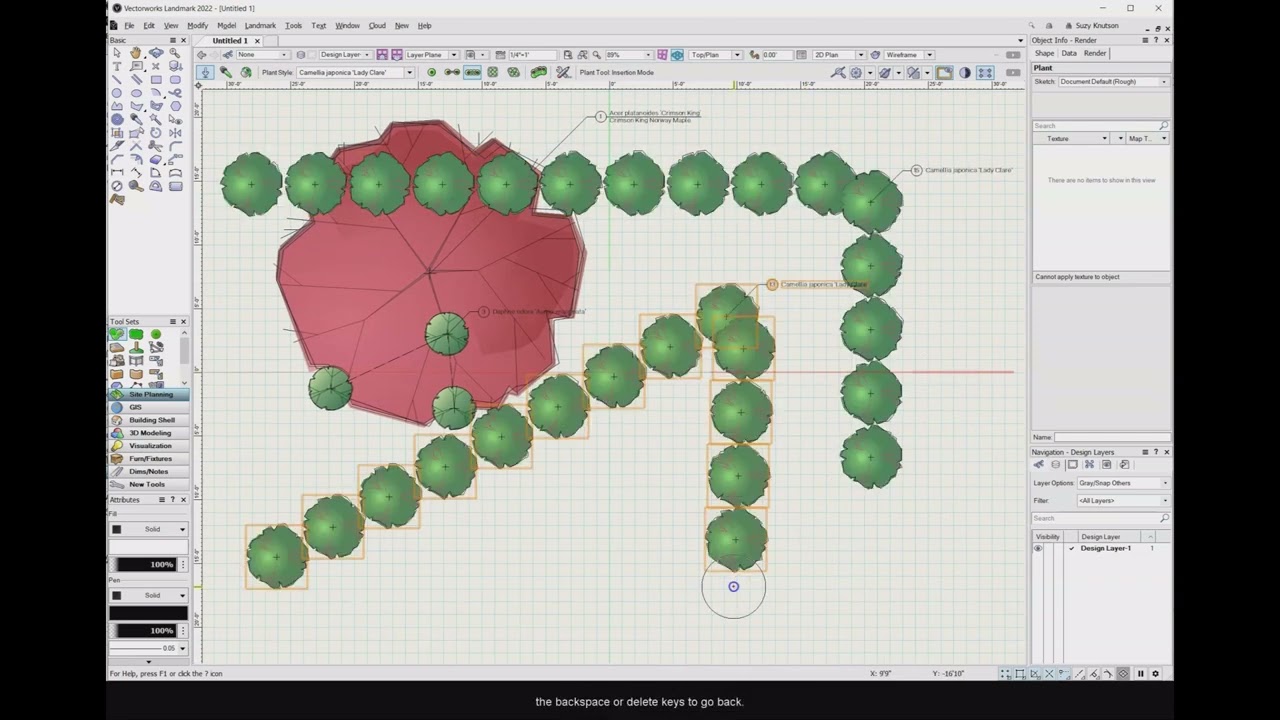Open the Landmark menu

[260, 26]
